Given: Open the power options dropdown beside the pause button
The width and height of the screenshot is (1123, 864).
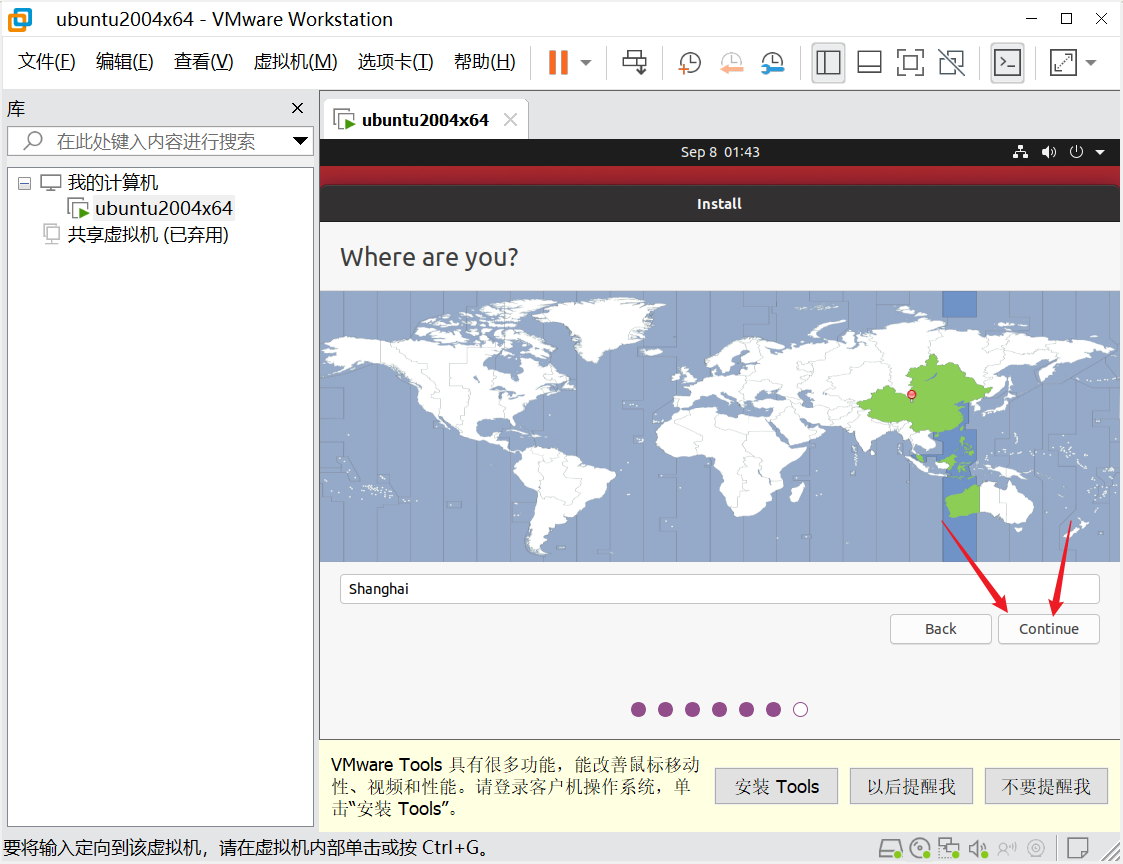Looking at the screenshot, I should tap(586, 62).
